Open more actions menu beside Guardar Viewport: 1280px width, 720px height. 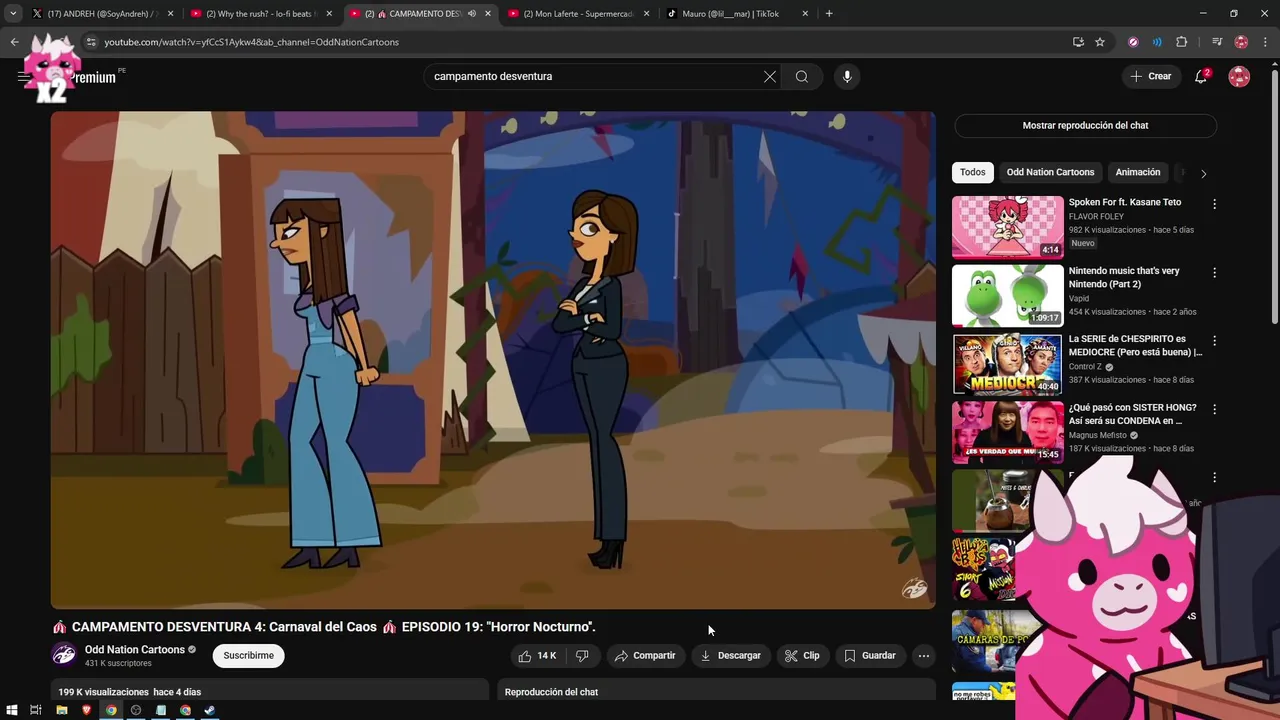point(924,656)
